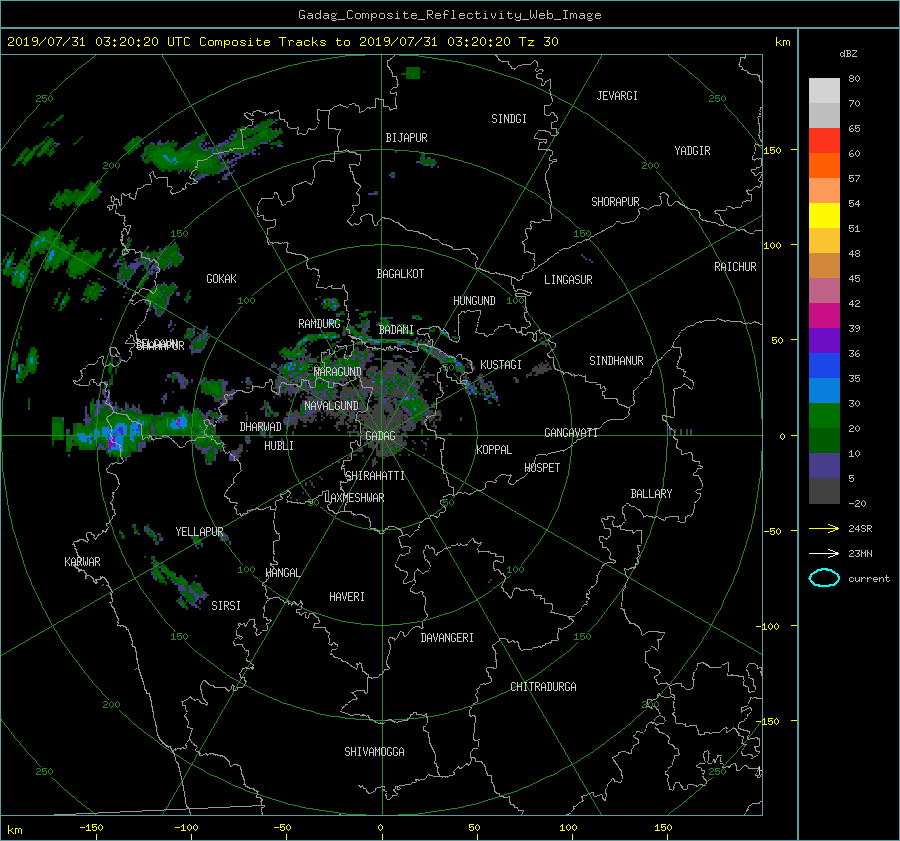Select the KARWAR town label
Viewport: 900px width, 841px height.
click(82, 562)
